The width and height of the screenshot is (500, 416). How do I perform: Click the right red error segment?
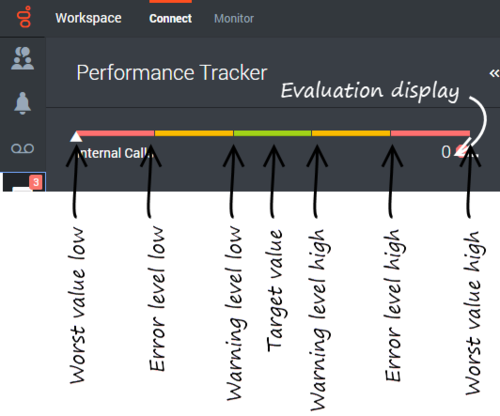click(430, 133)
